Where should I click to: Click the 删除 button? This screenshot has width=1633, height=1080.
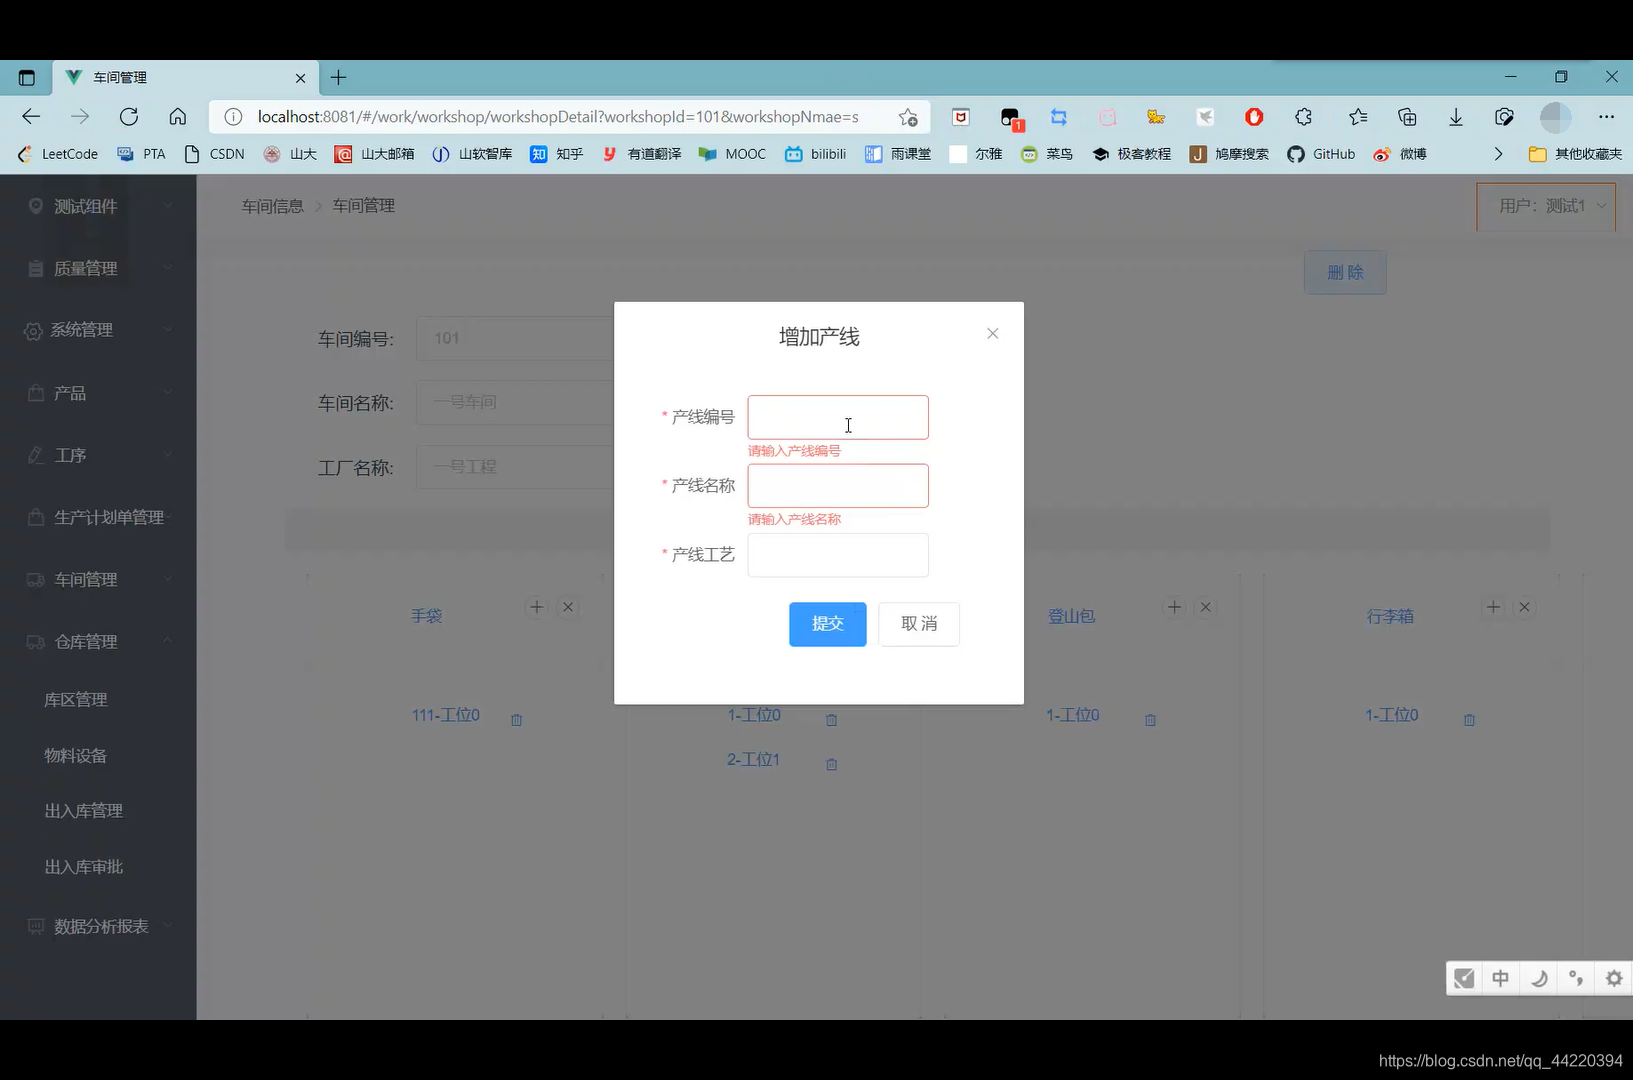point(1345,272)
